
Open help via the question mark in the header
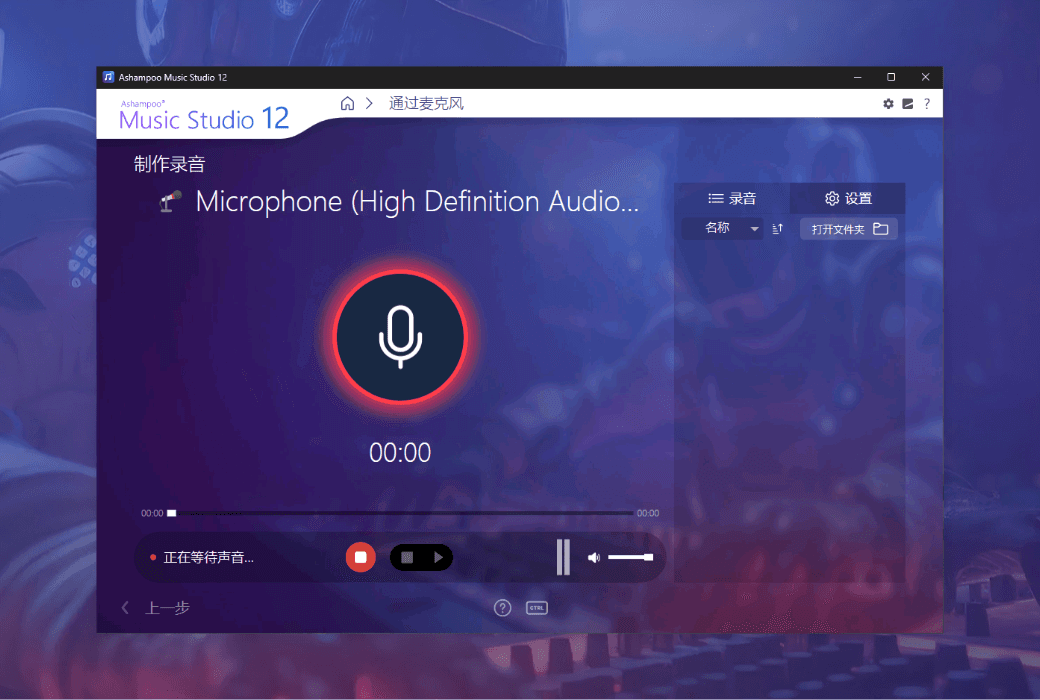(927, 104)
